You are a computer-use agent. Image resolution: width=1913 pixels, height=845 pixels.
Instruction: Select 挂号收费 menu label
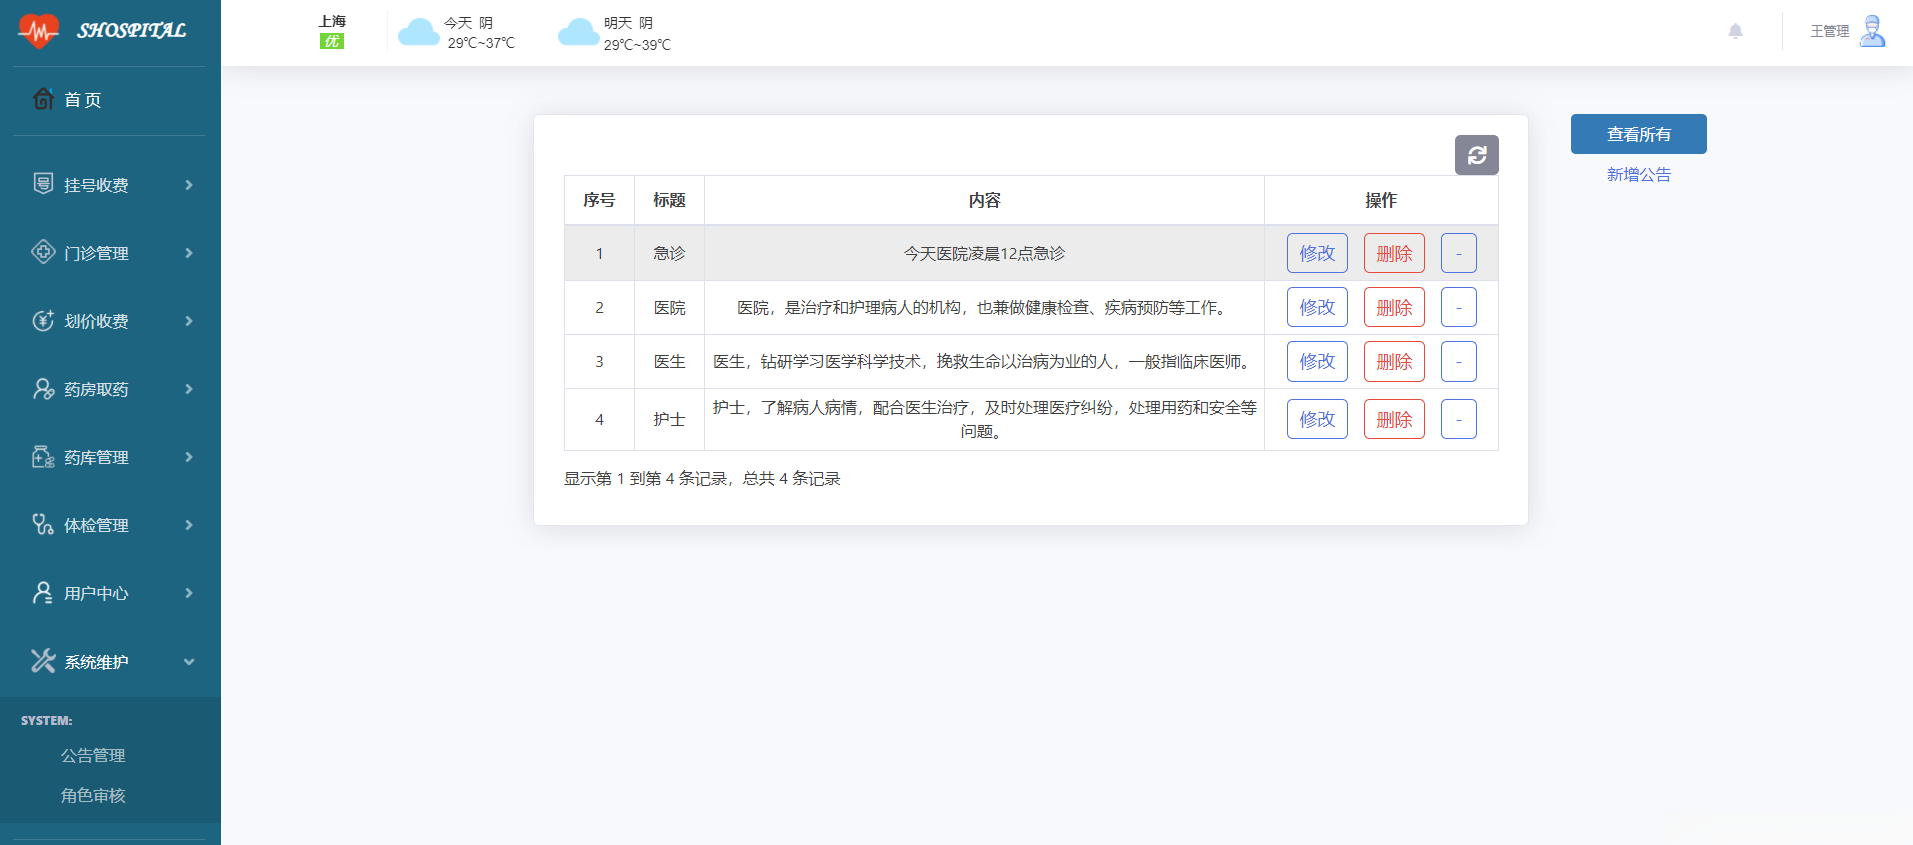[96, 185]
